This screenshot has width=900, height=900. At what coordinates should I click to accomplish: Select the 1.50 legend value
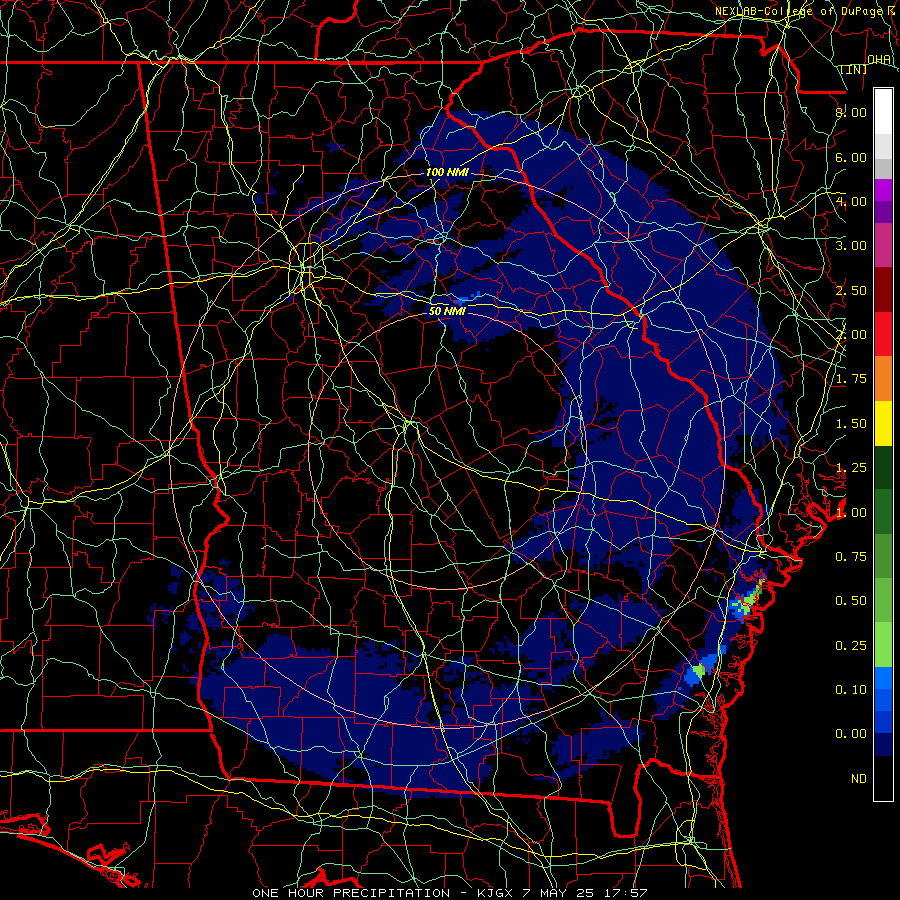click(x=851, y=424)
